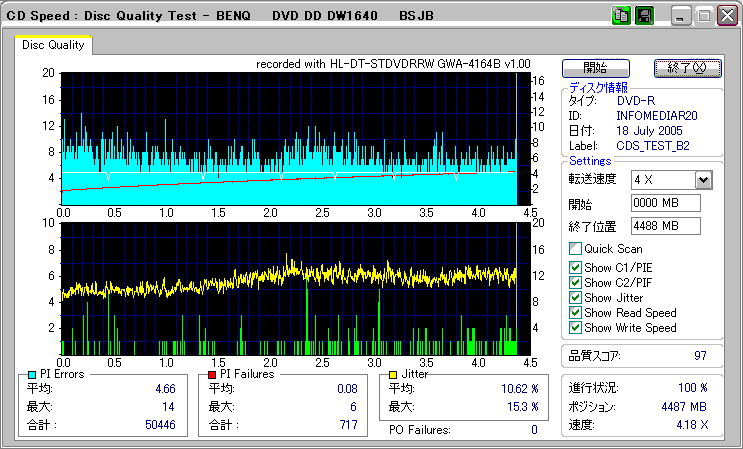Viewport: 743px width, 449px height.
Task: Click the floppy disk save icon
Action: [644, 16]
